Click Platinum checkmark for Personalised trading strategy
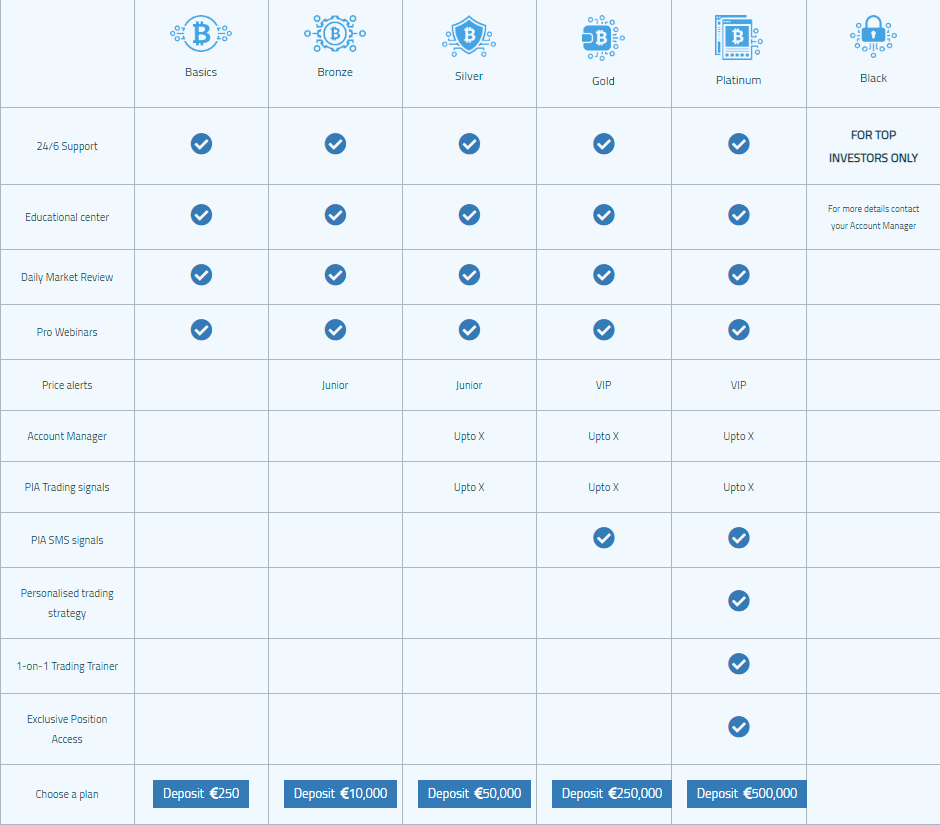 click(739, 601)
